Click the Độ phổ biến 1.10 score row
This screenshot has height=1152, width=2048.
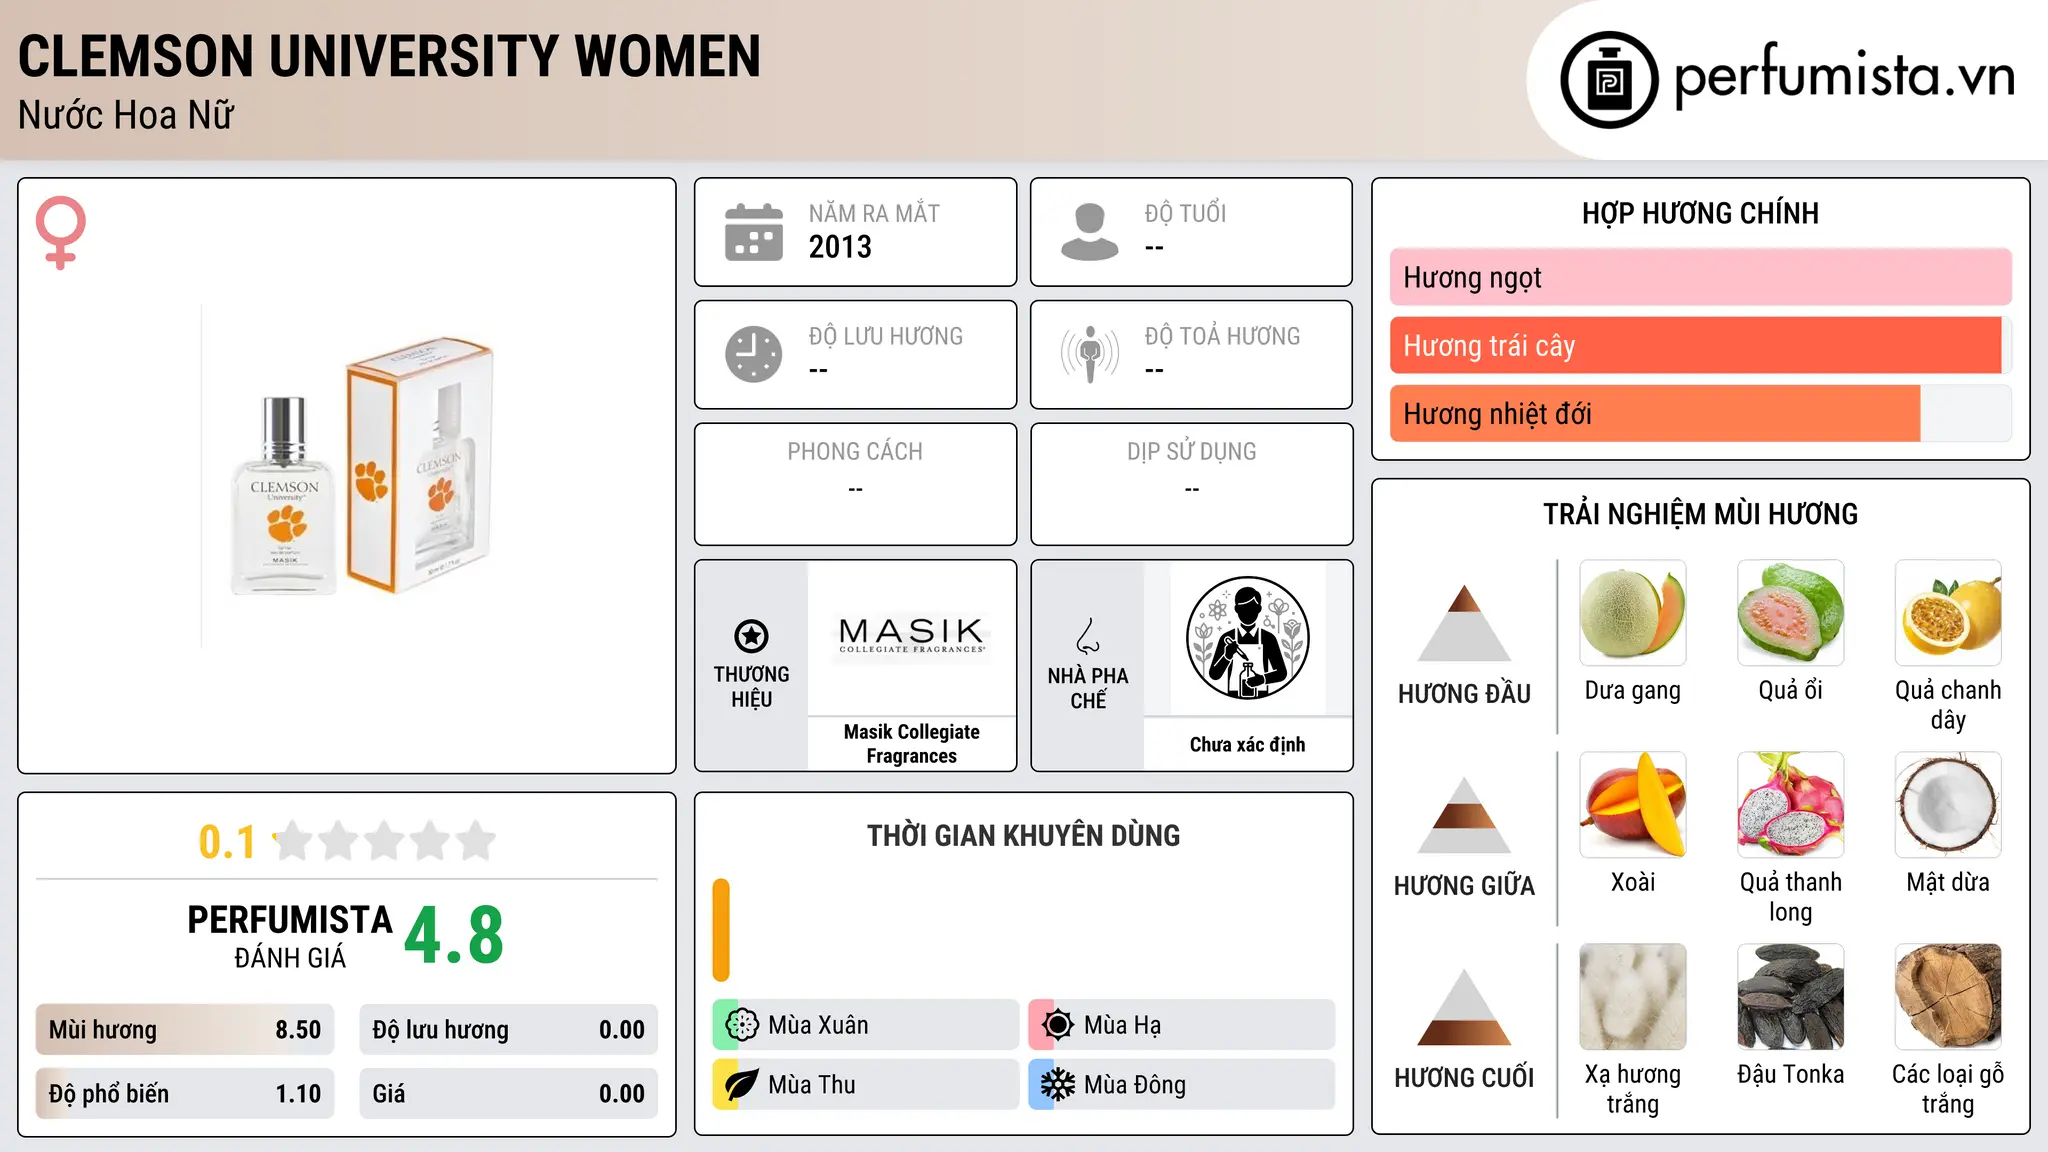coord(185,1094)
